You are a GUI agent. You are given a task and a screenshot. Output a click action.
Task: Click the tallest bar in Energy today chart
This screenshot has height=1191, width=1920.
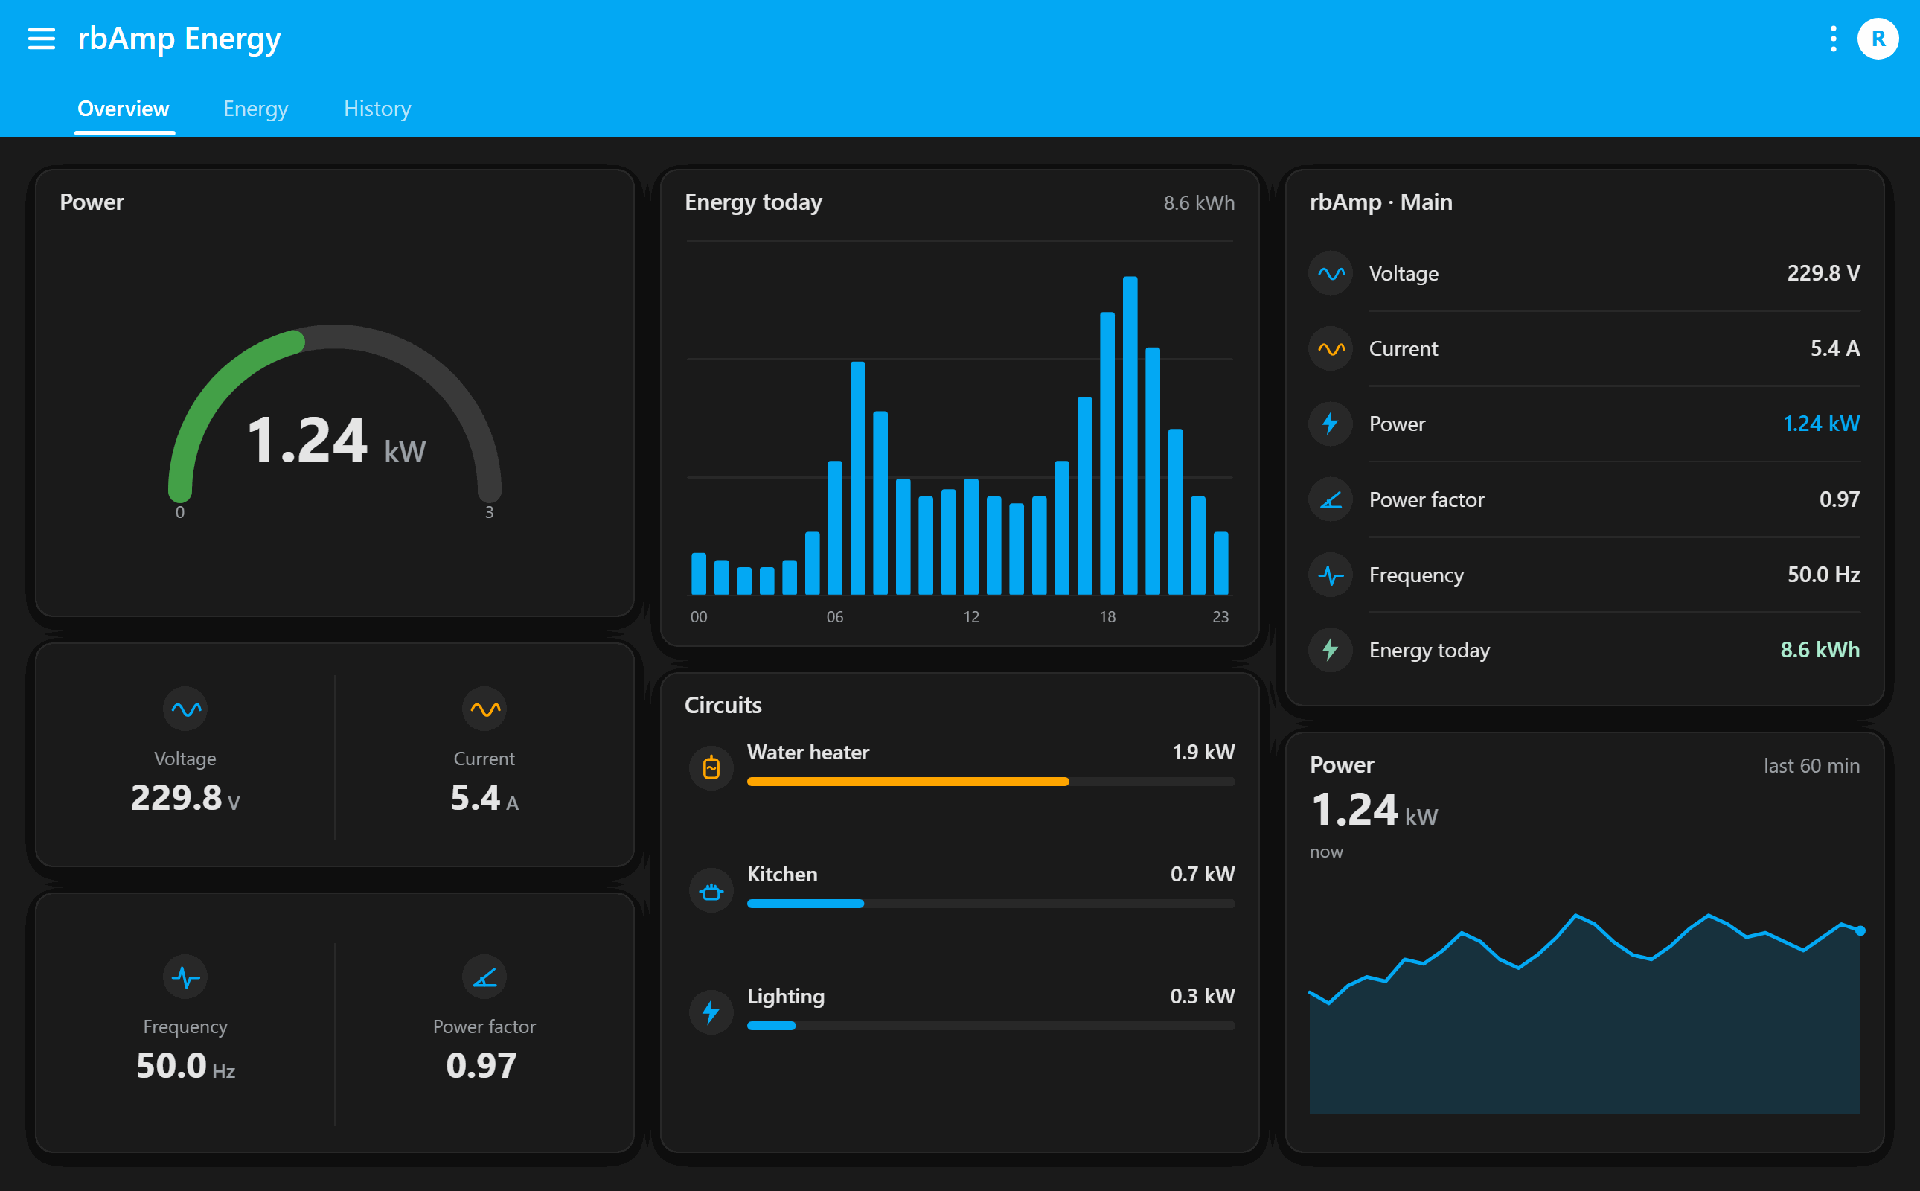pyautogui.click(x=1130, y=436)
